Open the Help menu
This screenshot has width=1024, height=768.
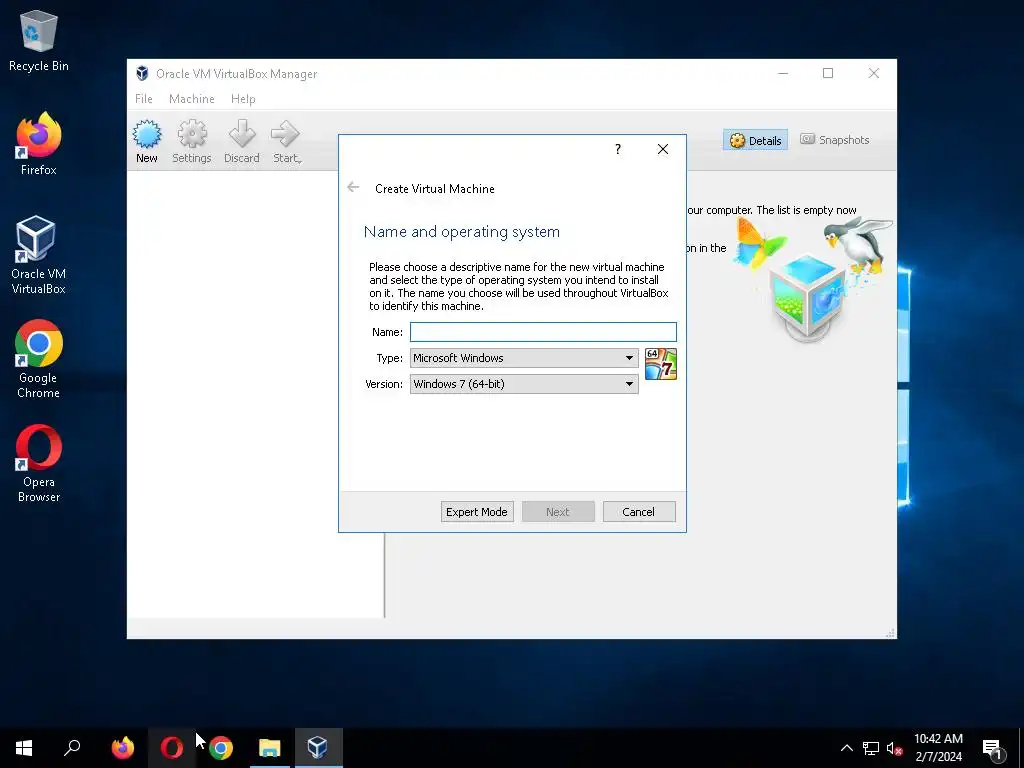point(243,99)
